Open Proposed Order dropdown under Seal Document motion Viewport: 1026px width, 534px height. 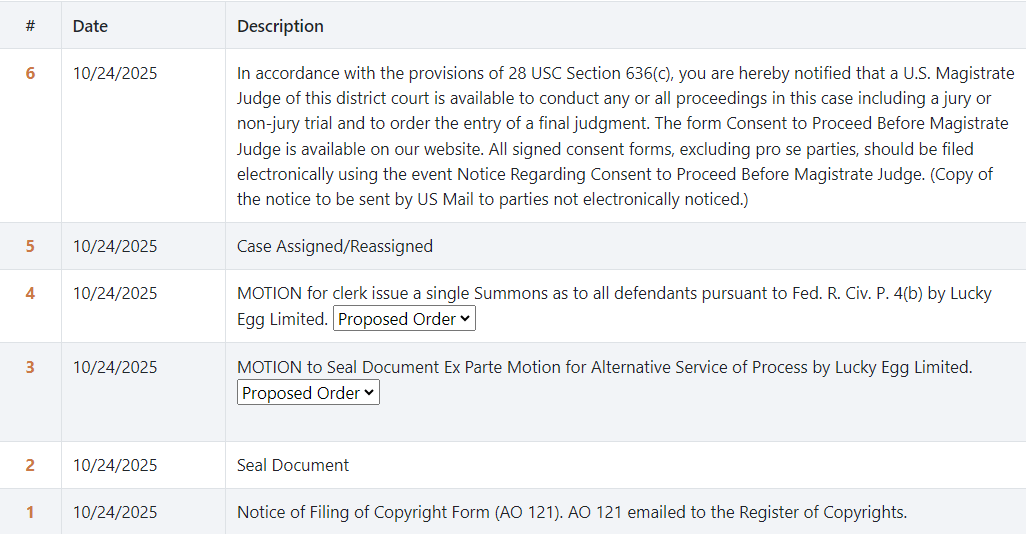[308, 393]
